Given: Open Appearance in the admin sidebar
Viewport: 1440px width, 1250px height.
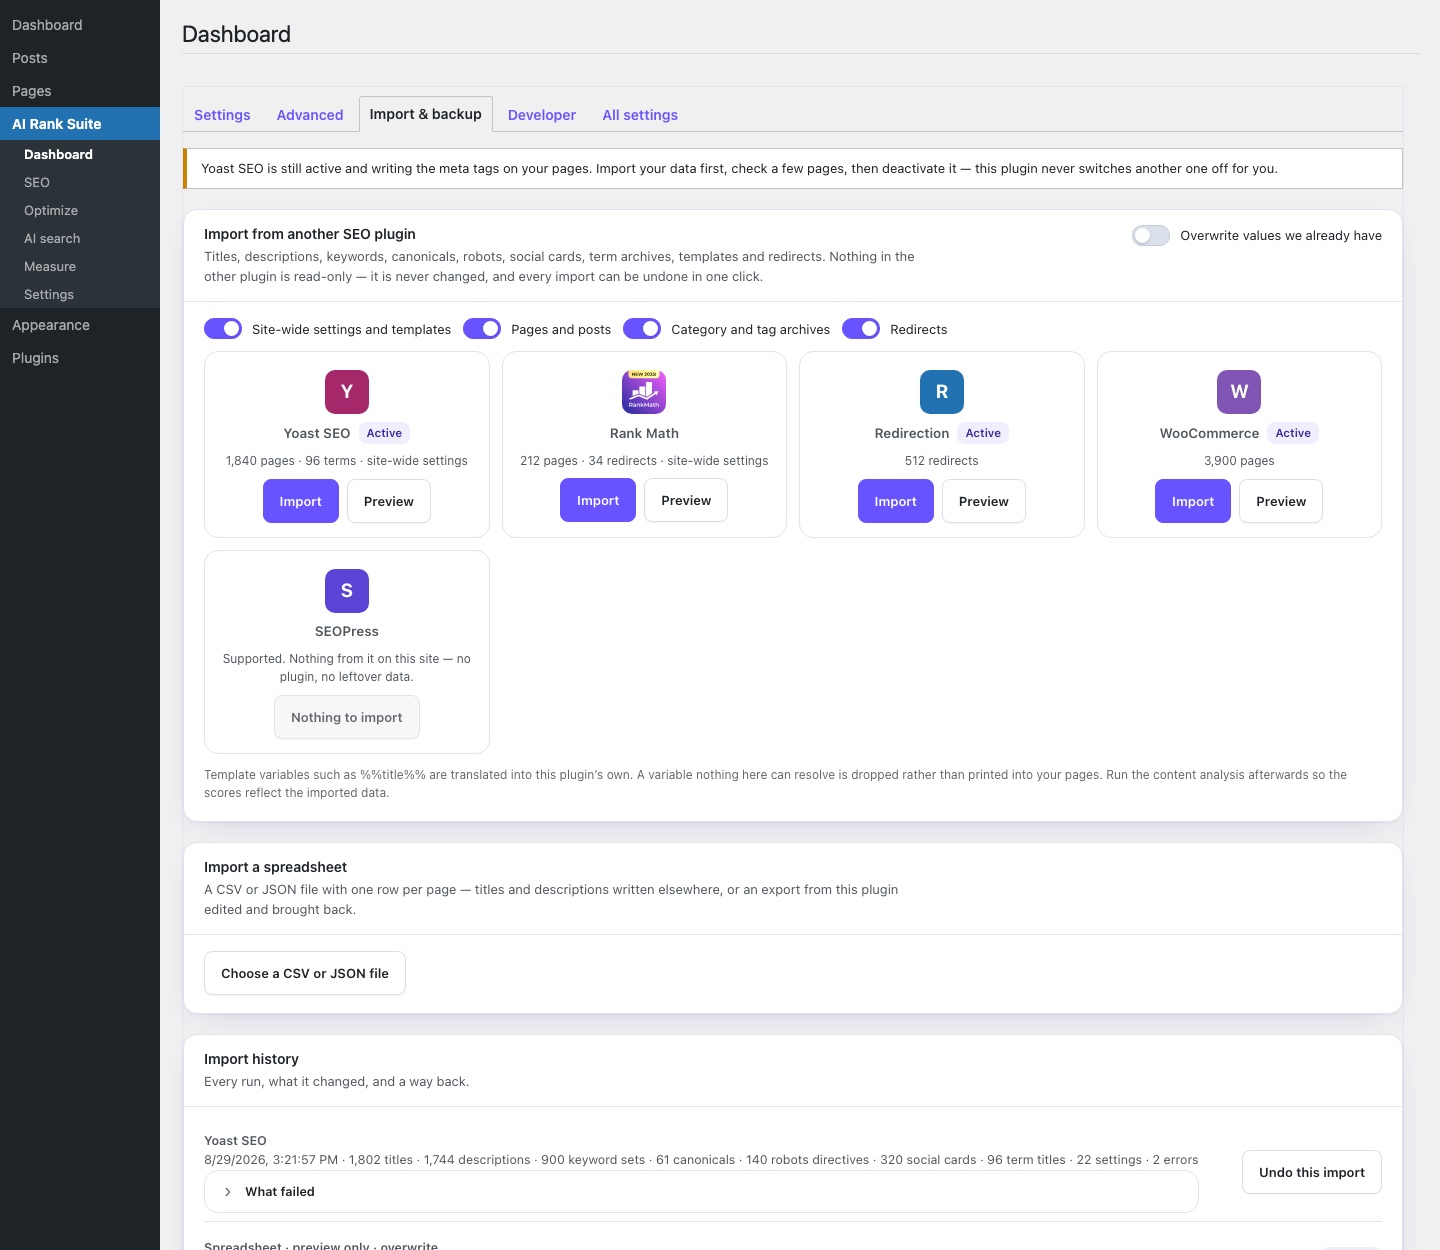Looking at the screenshot, I should 80,325.
